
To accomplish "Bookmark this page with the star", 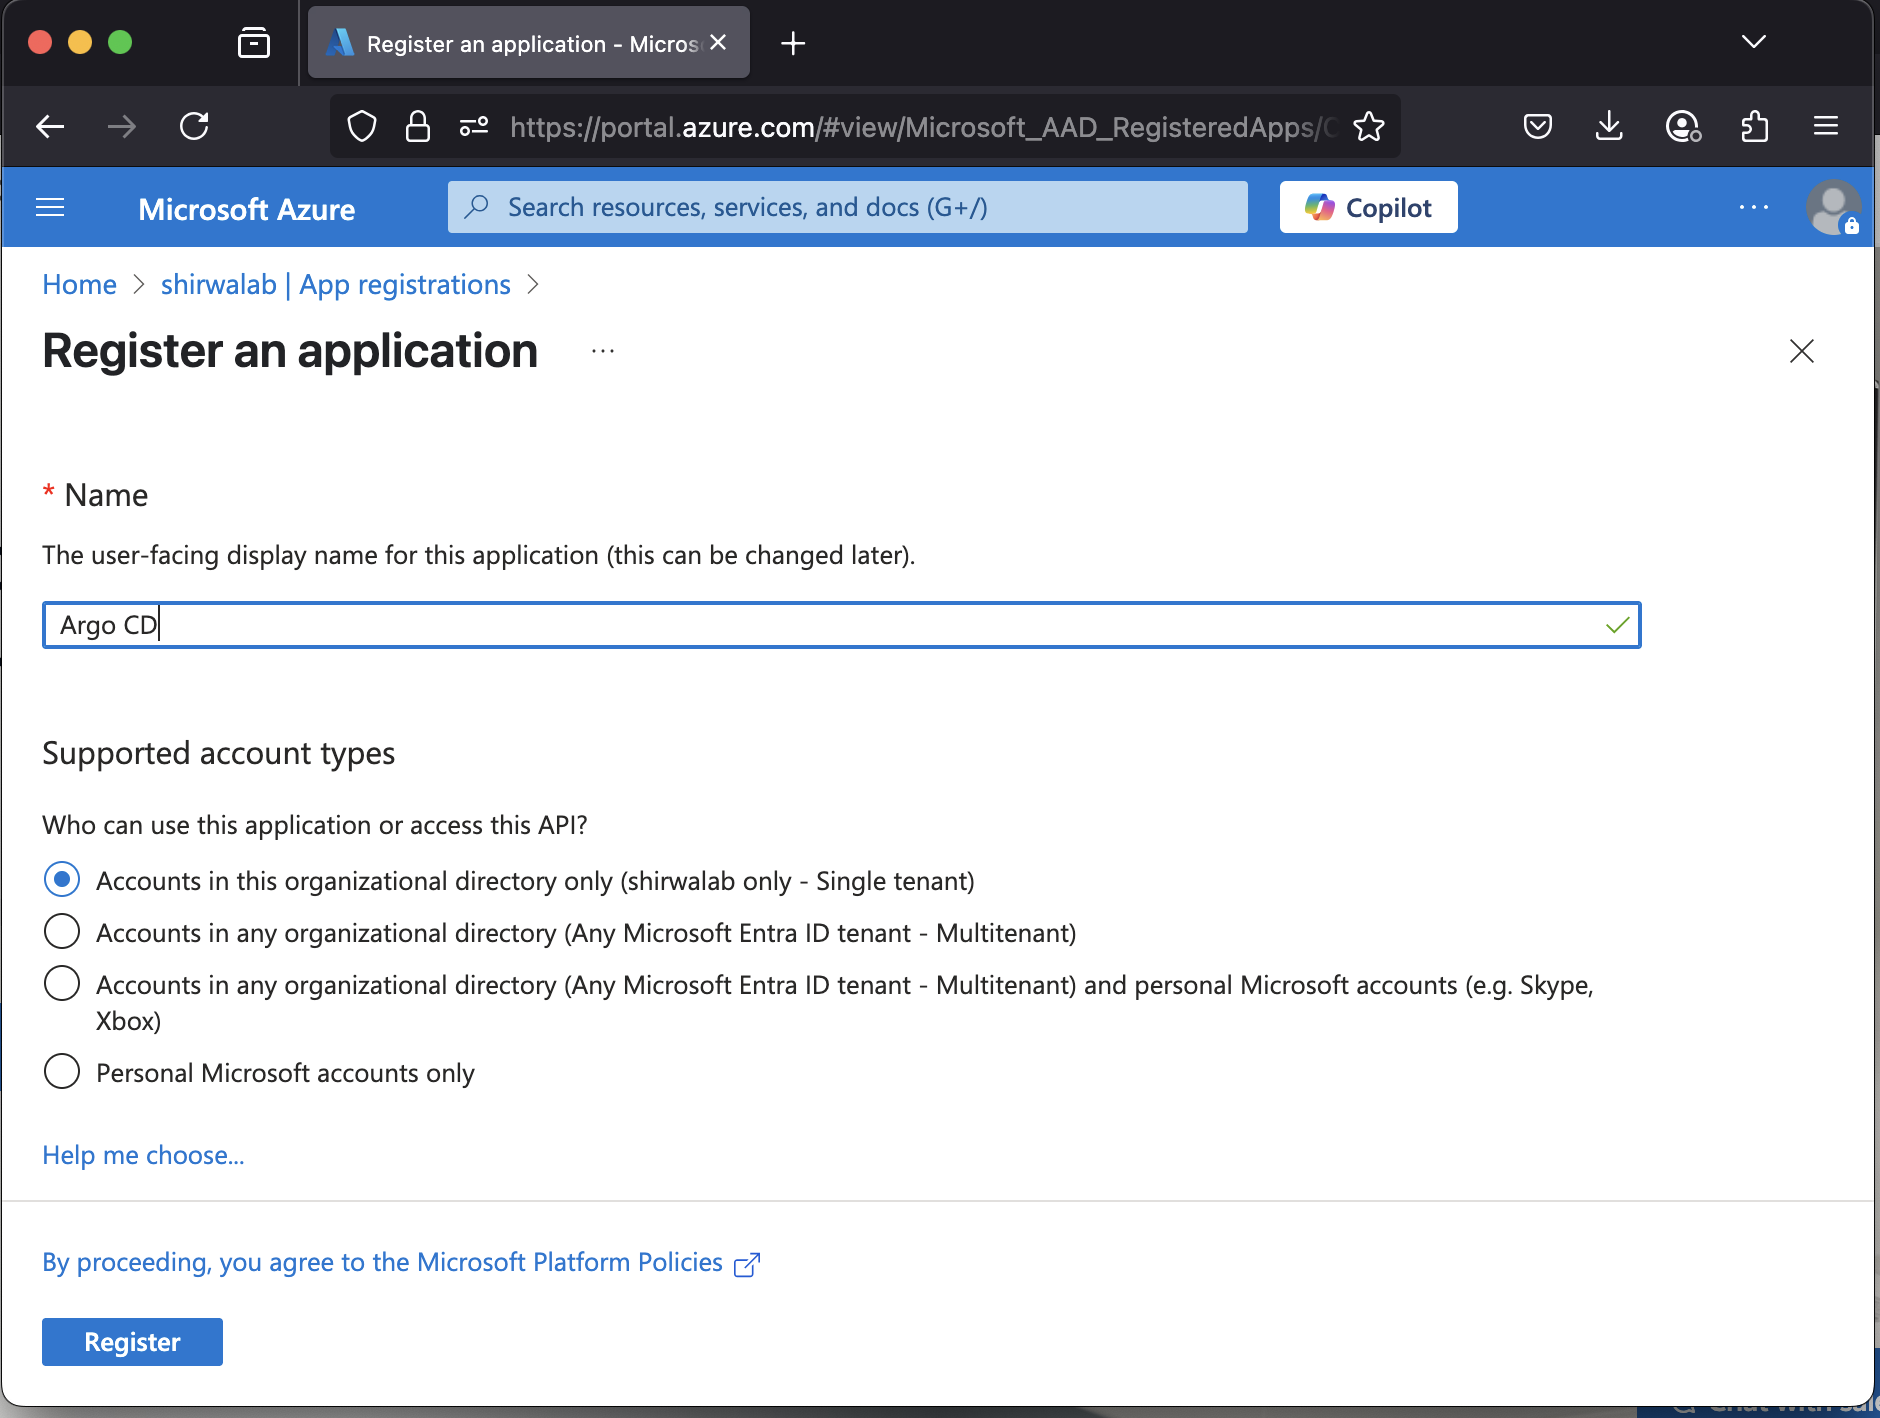I will pos(1369,127).
